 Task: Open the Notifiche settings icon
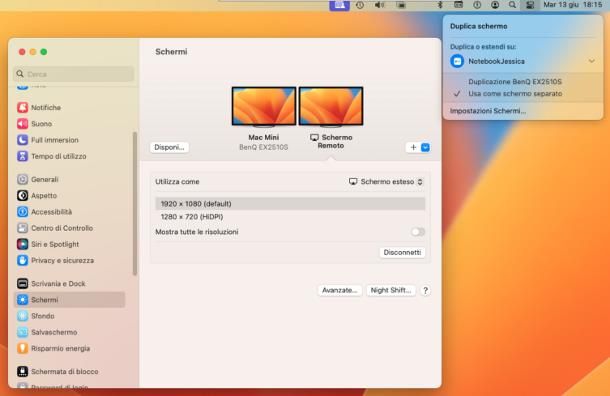23,107
